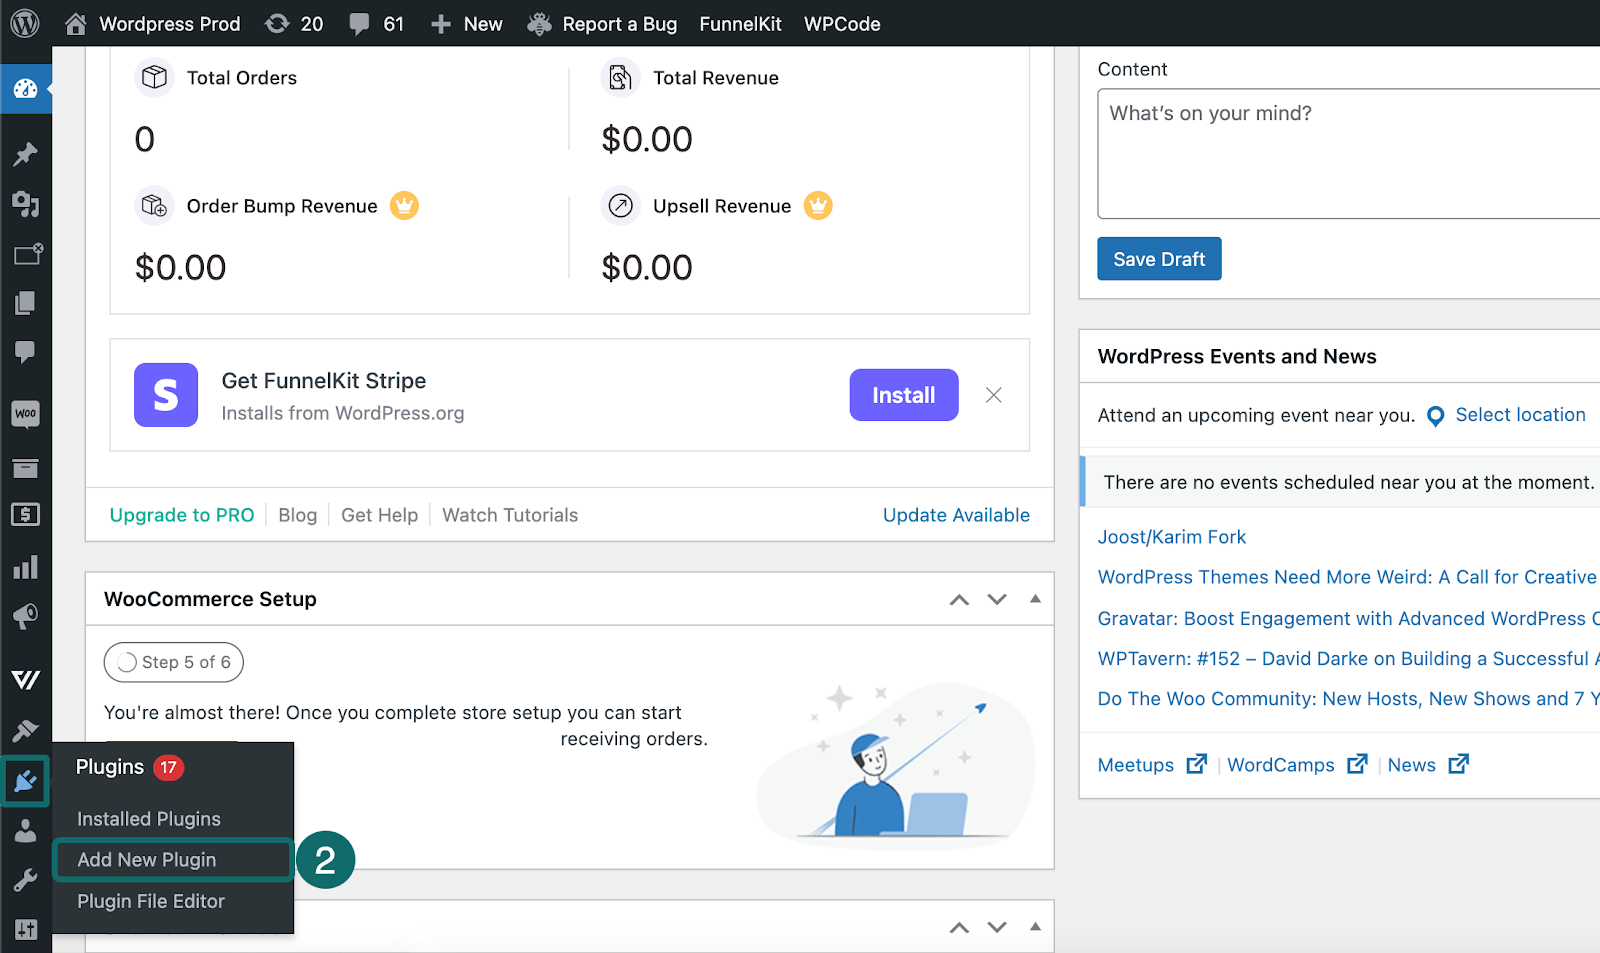This screenshot has height=953, width=1600.
Task: Open the 20 pending updates
Action: pos(294,23)
